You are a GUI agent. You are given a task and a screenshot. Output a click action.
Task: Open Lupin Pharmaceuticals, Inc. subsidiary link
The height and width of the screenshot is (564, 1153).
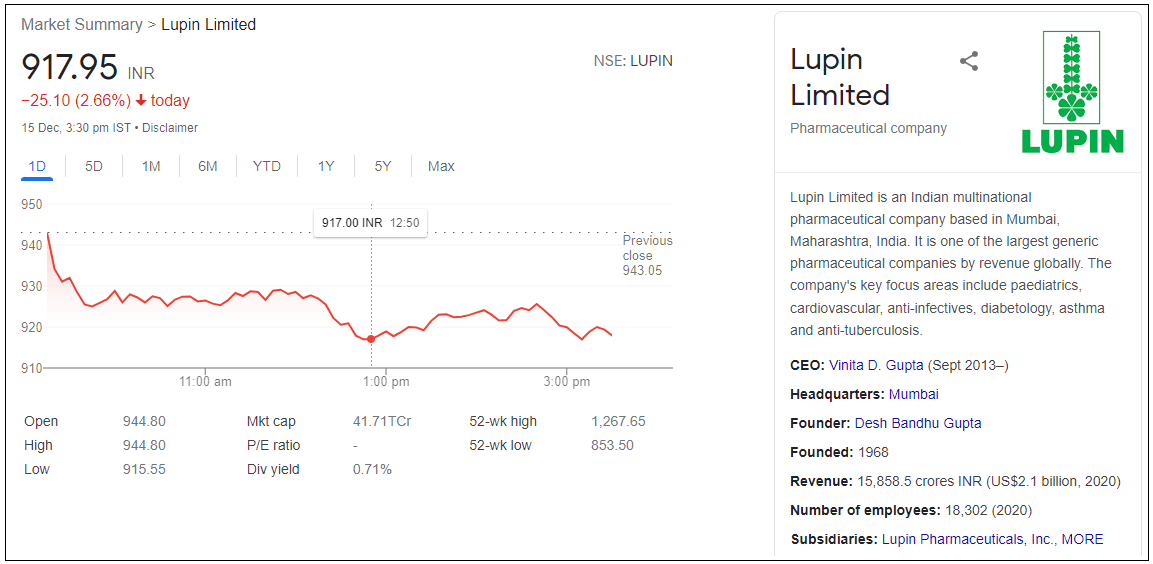pyautogui.click(x=967, y=539)
